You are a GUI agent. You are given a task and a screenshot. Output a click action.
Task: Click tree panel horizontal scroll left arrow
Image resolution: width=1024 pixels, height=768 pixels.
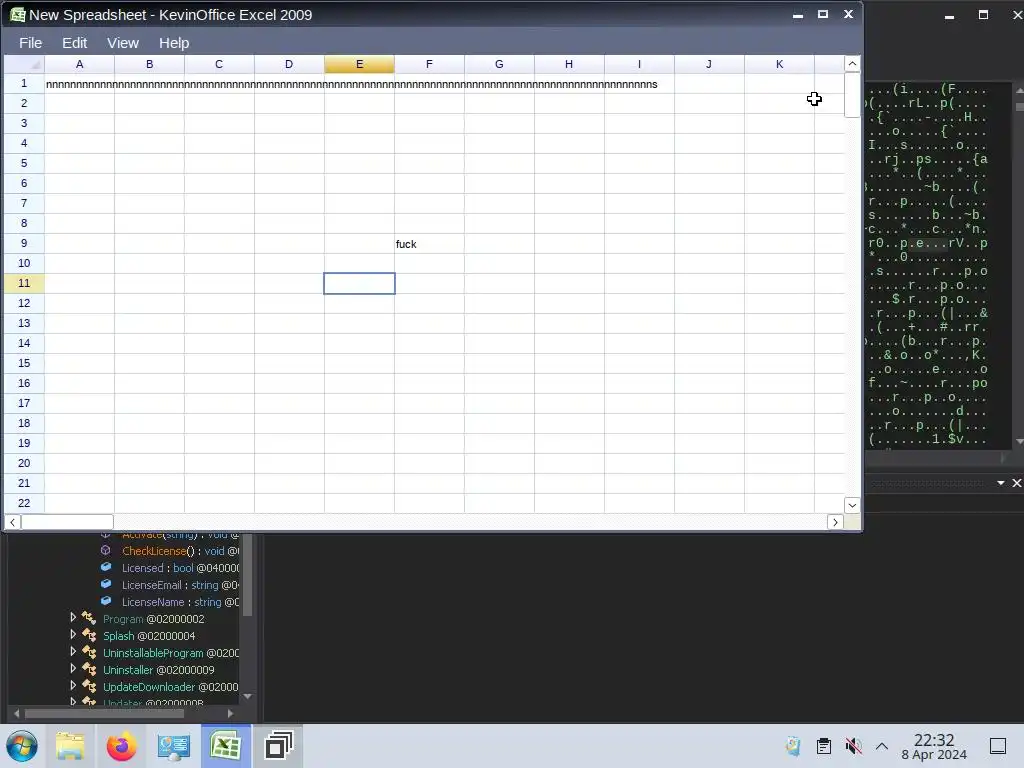pos(16,714)
